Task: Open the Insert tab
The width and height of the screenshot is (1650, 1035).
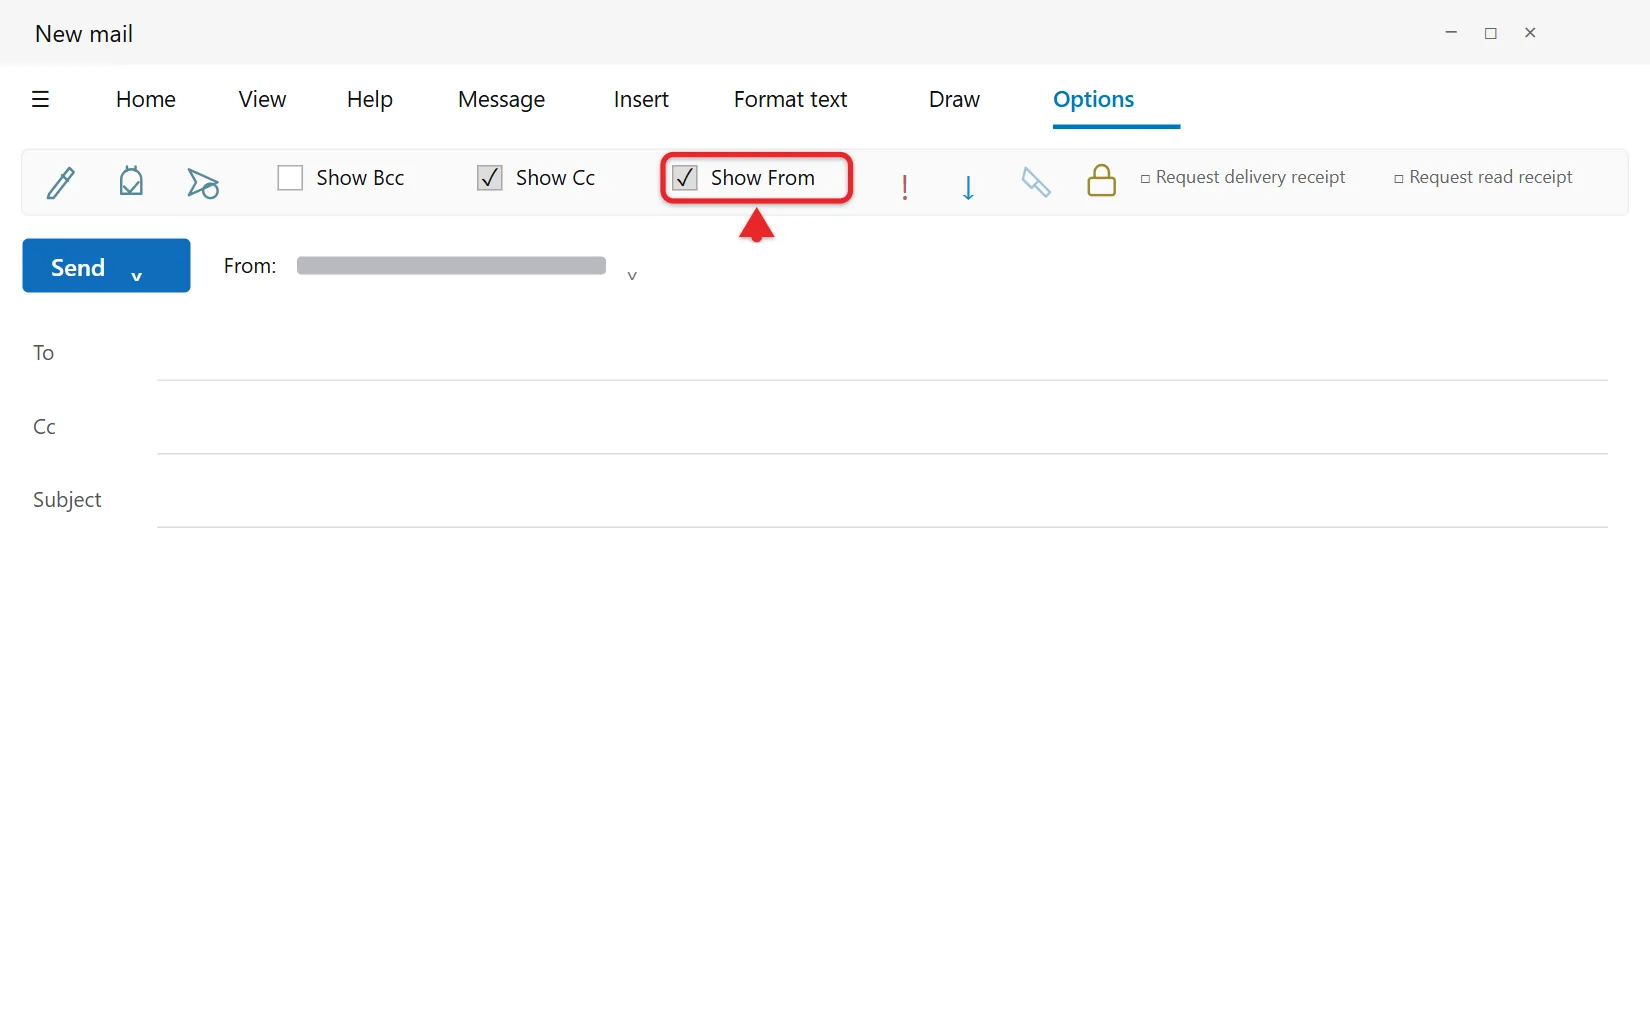Action: [x=641, y=99]
